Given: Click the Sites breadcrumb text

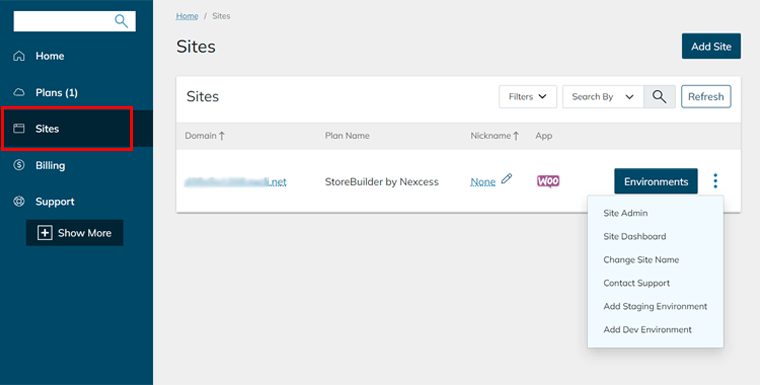Looking at the screenshot, I should (221, 16).
